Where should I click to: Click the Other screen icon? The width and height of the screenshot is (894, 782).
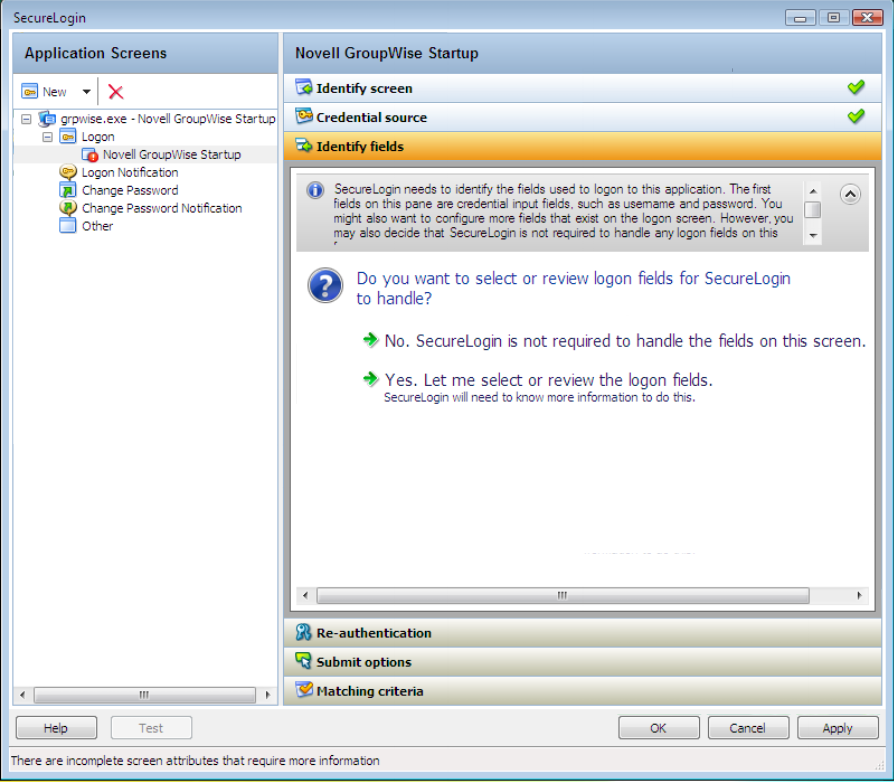pyautogui.click(x=68, y=226)
